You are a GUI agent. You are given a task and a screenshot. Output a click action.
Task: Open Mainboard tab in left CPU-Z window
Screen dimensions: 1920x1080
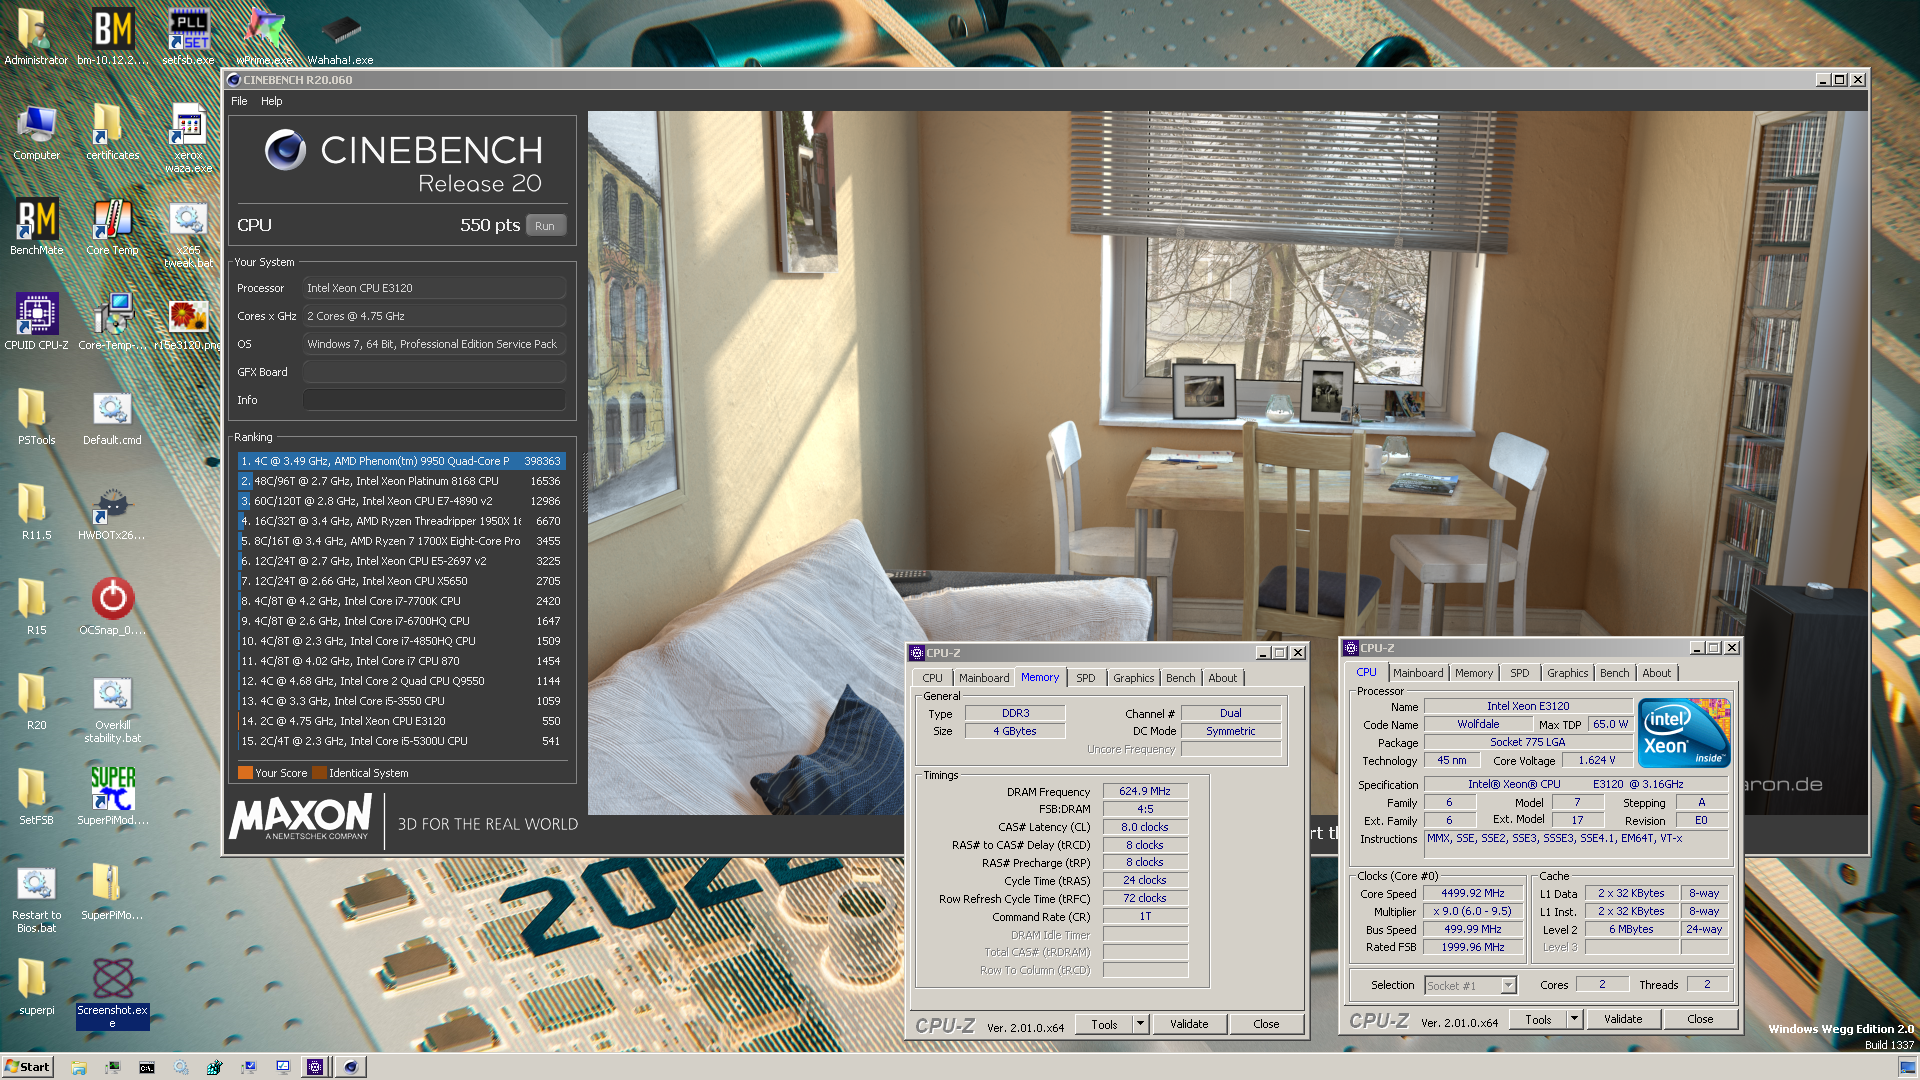tap(984, 678)
